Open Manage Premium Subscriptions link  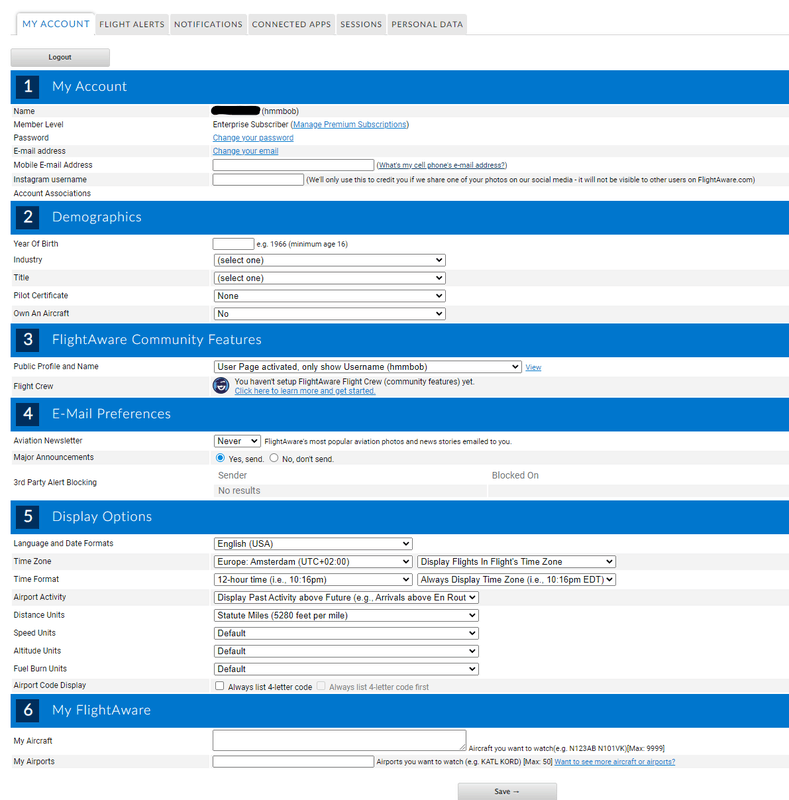click(x=350, y=124)
